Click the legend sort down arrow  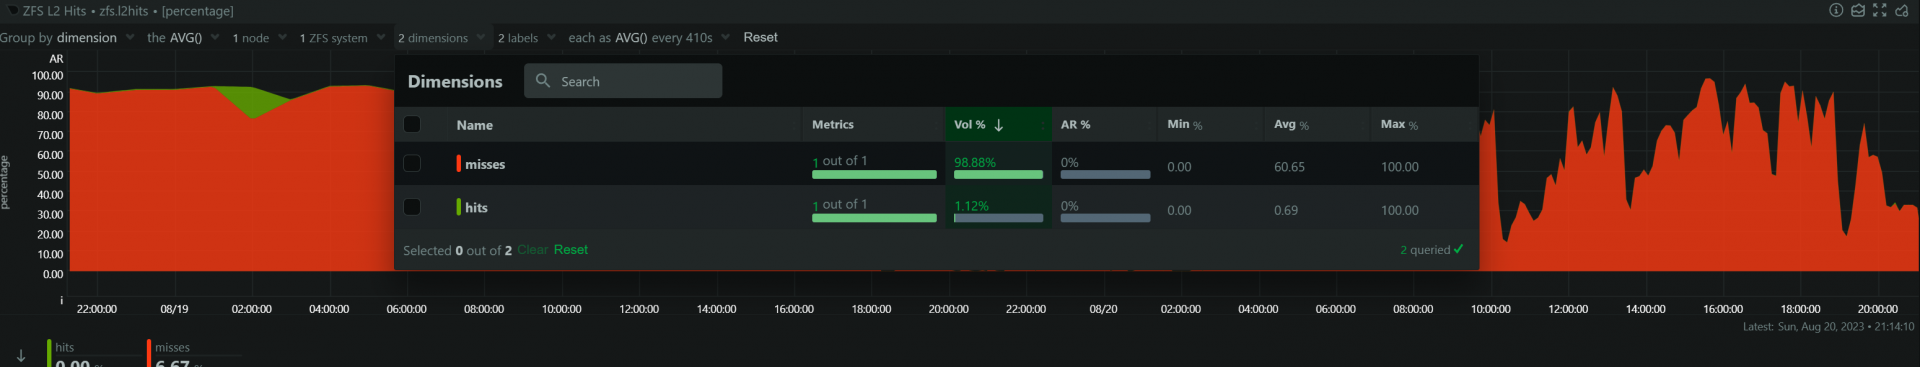tap(21, 356)
